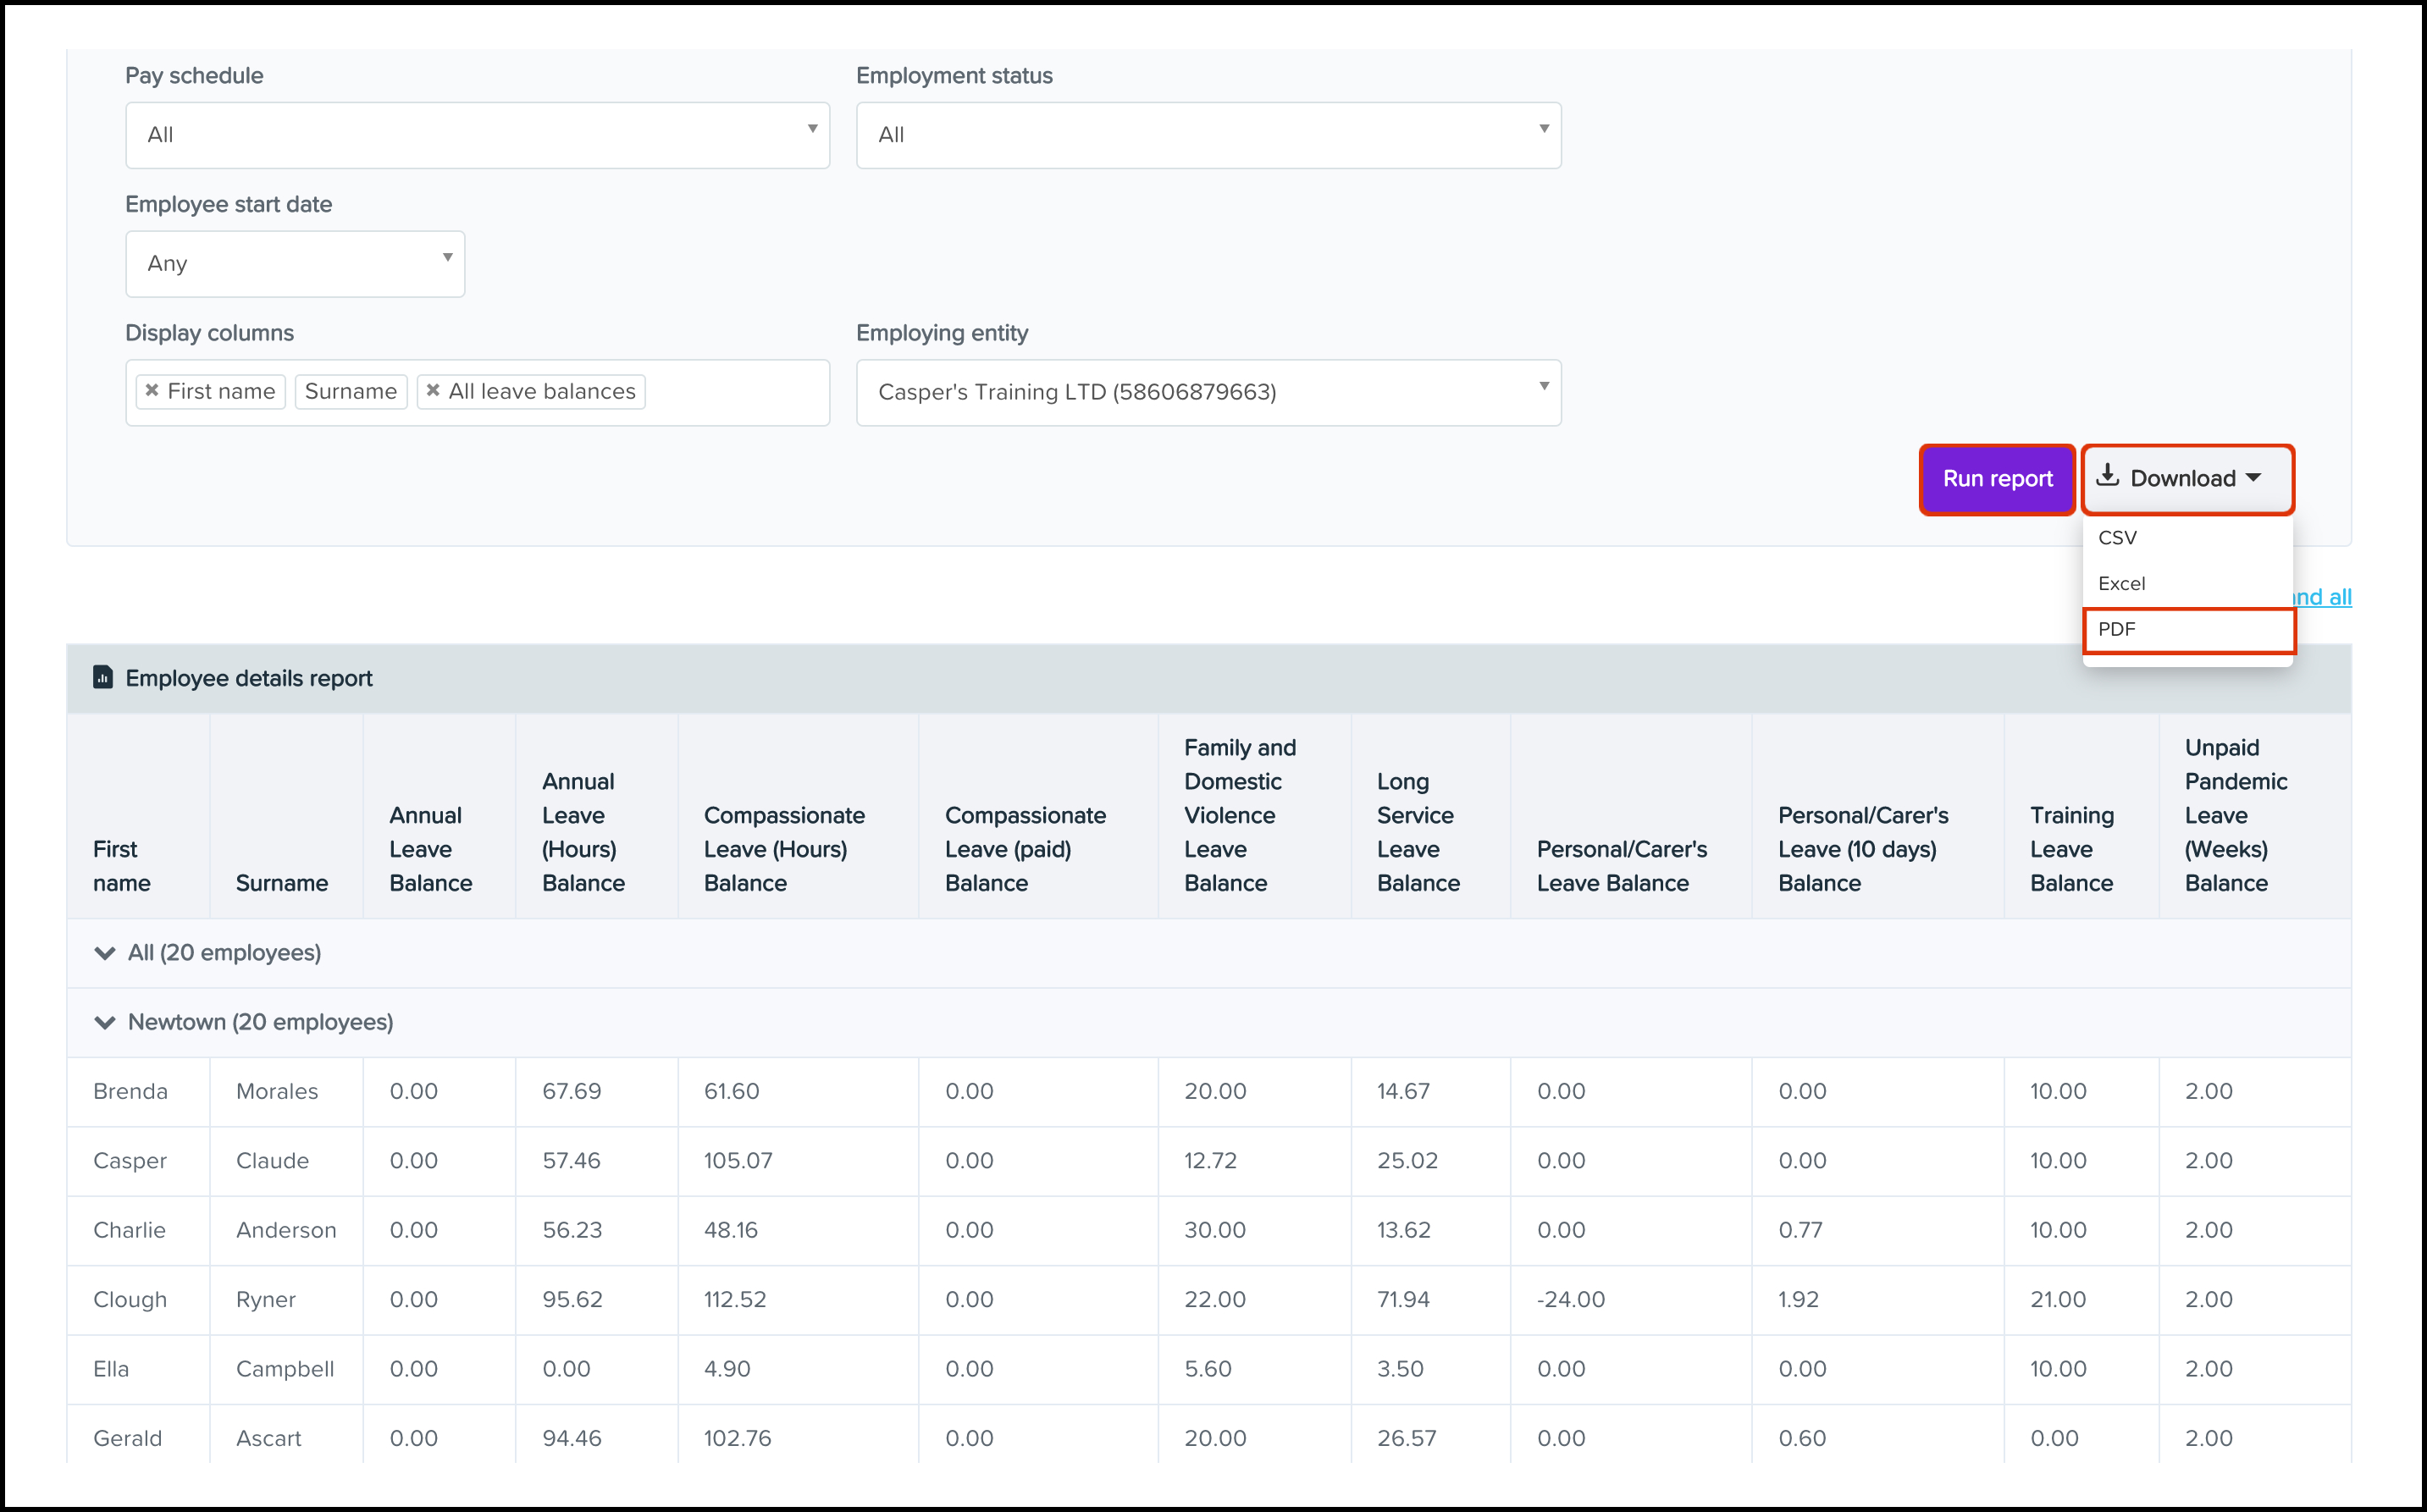This screenshot has width=2427, height=1512.
Task: Click the download arrow icon
Action: pyautogui.click(x=2107, y=476)
